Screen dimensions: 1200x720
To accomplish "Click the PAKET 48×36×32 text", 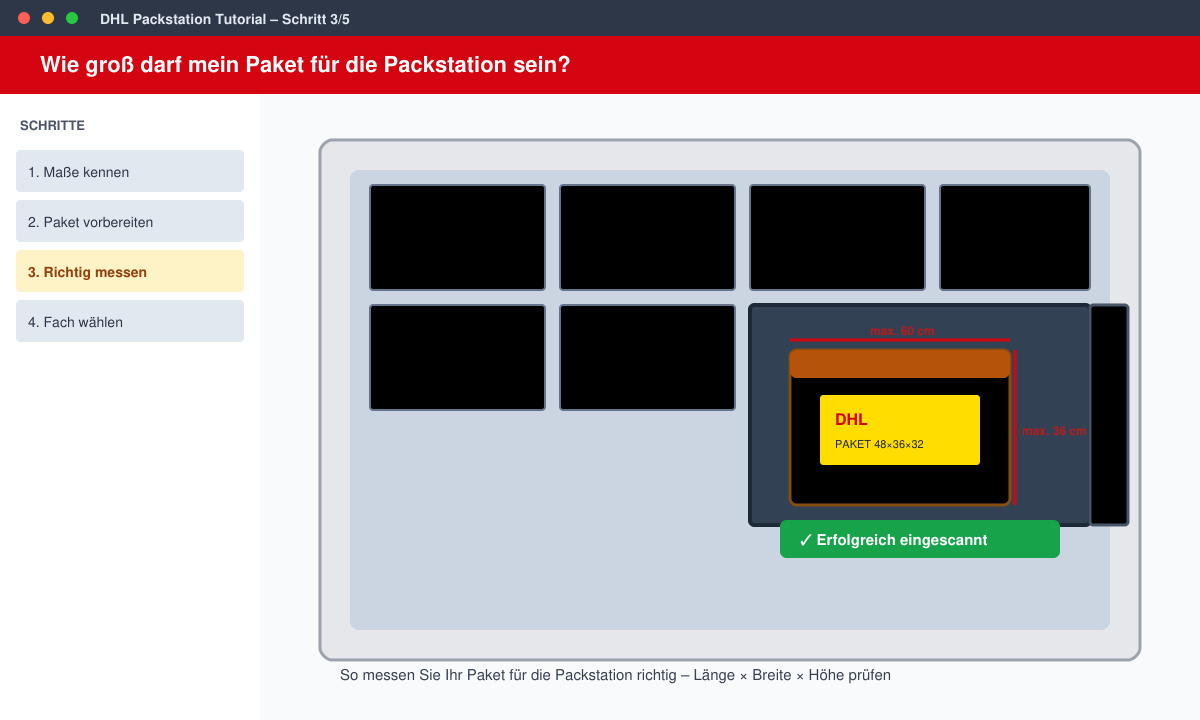I will 879,444.
